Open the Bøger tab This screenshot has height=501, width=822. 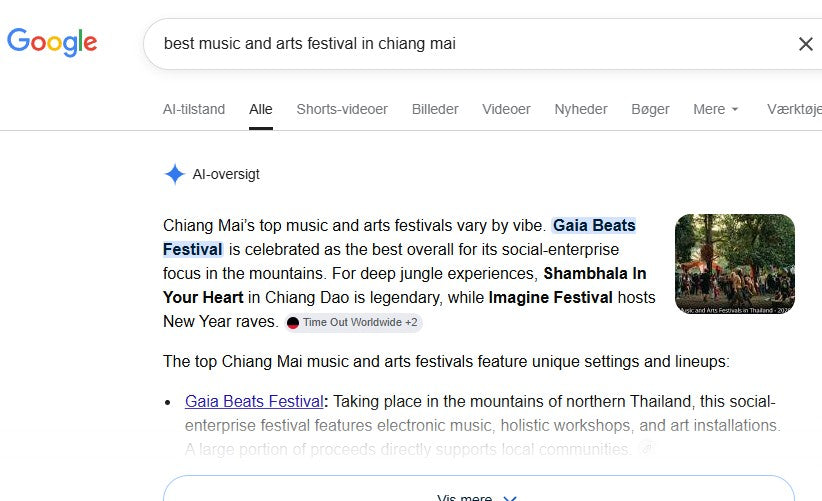(x=650, y=109)
